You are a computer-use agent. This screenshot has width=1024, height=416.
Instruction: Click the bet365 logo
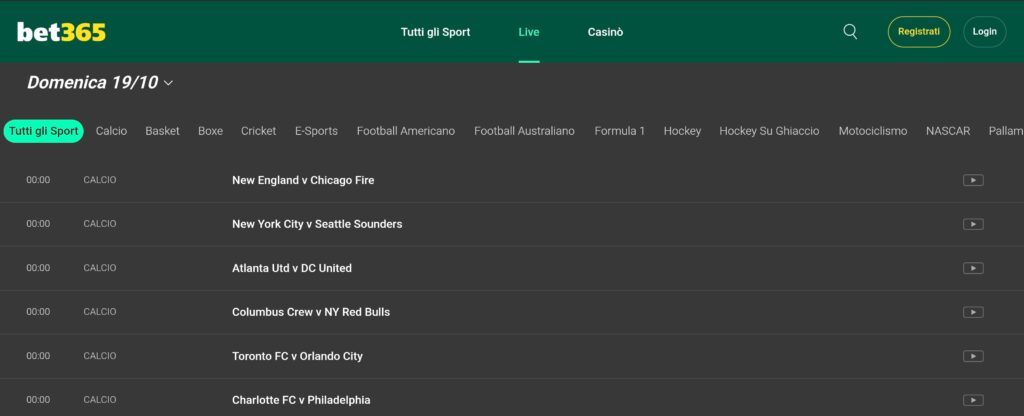(x=61, y=32)
